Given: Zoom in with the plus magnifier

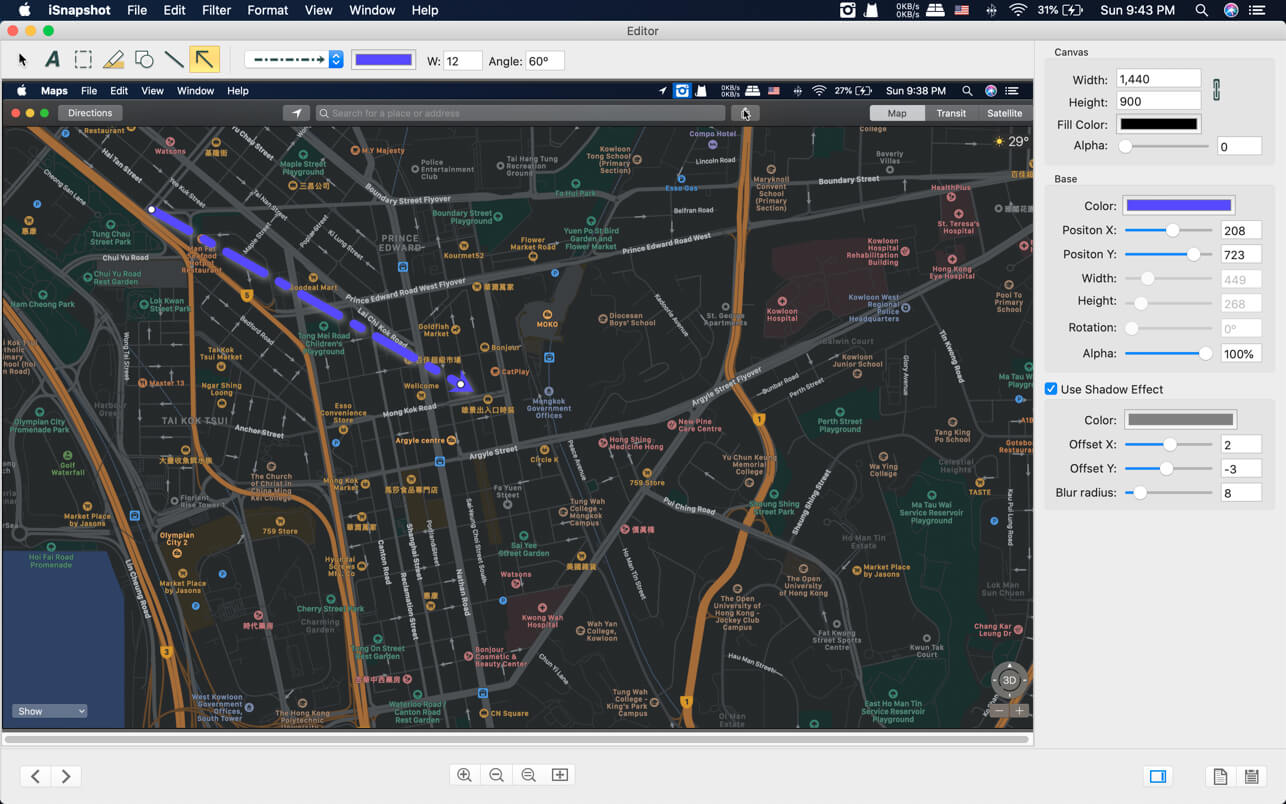Looking at the screenshot, I should tap(464, 776).
